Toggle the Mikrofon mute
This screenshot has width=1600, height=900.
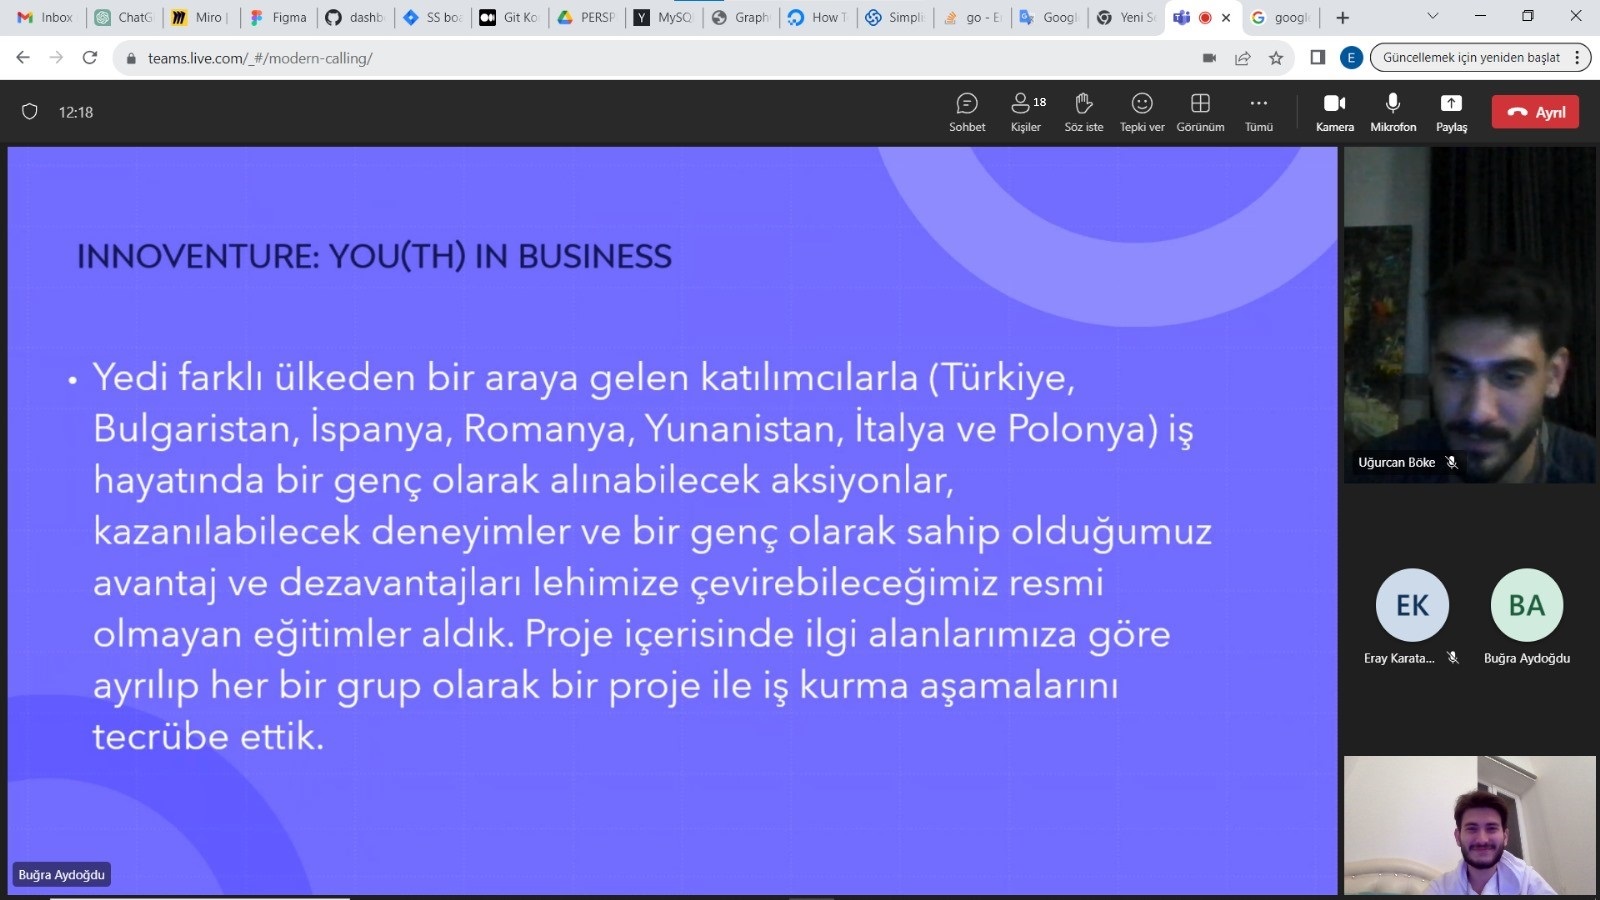point(1393,112)
